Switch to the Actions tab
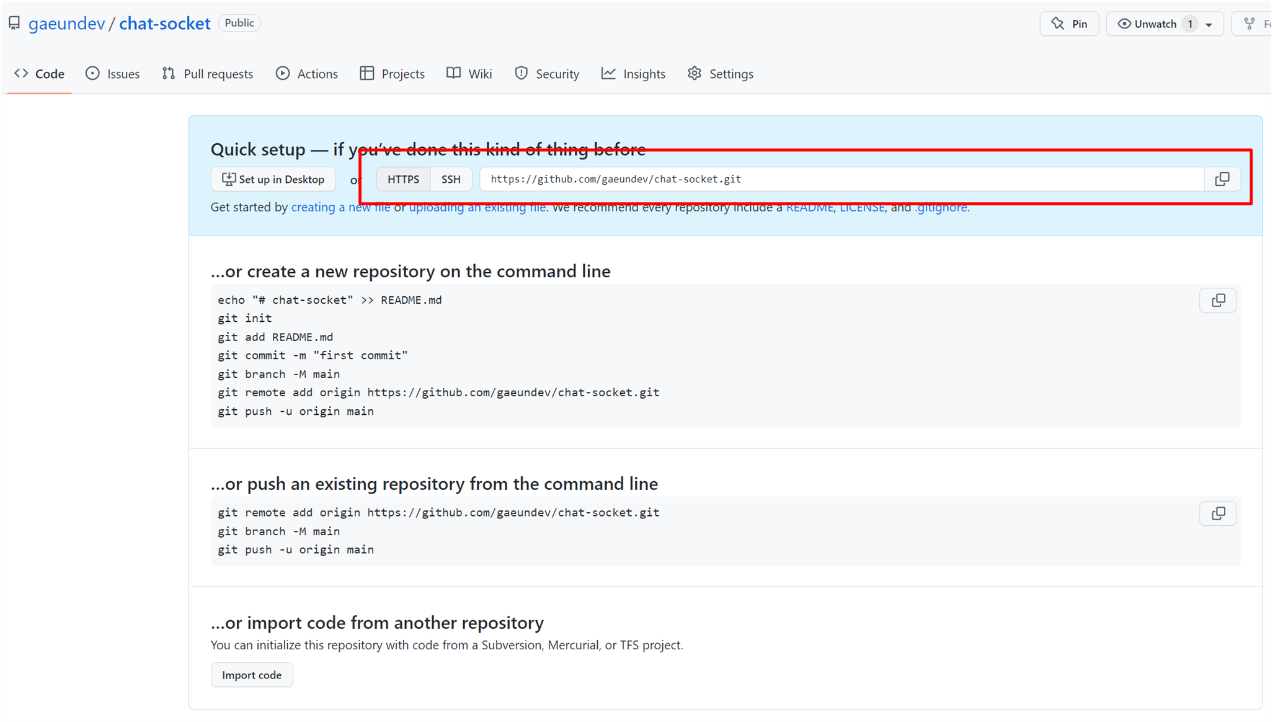The height and width of the screenshot is (722, 1272). point(307,74)
